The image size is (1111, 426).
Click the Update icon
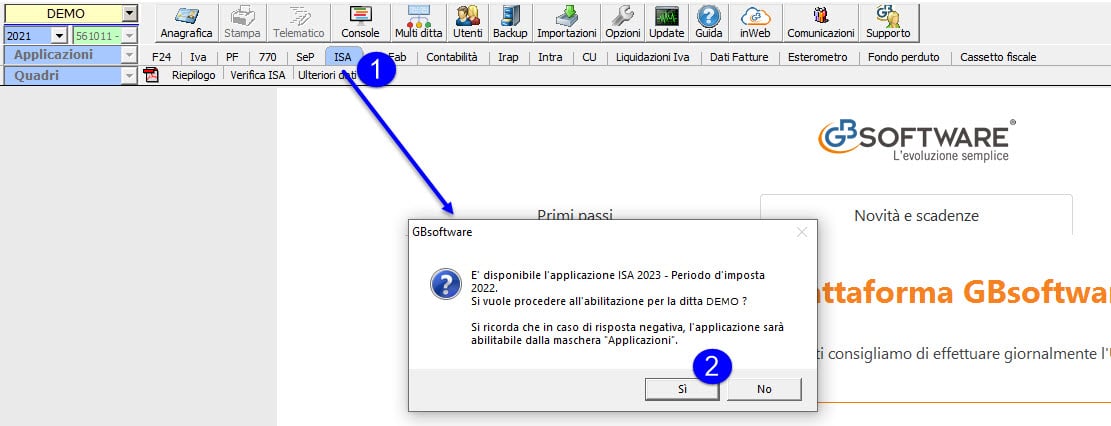667,22
